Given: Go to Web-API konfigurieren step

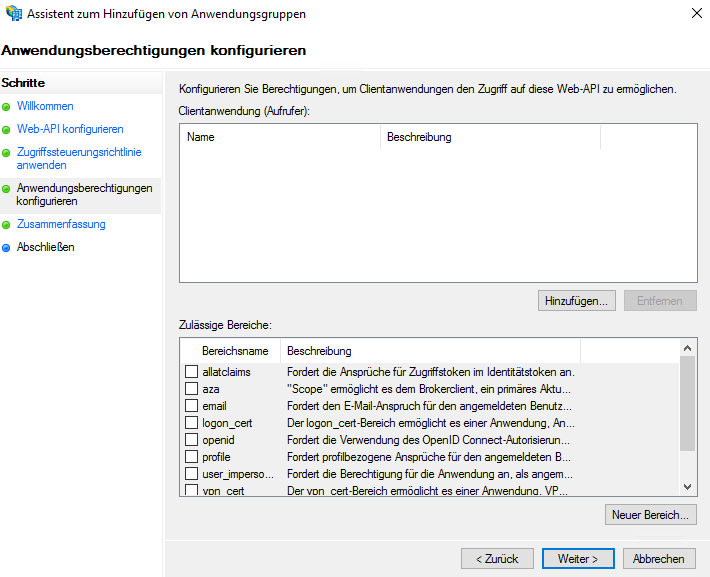Looking at the screenshot, I should point(70,129).
